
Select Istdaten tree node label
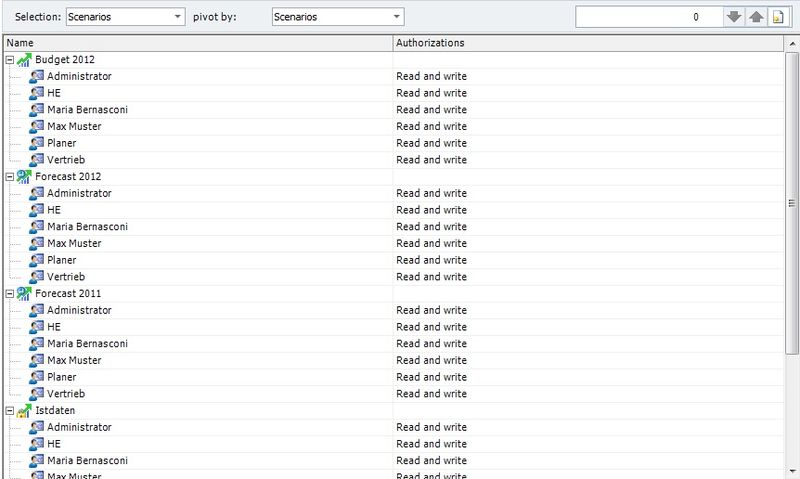[55, 410]
